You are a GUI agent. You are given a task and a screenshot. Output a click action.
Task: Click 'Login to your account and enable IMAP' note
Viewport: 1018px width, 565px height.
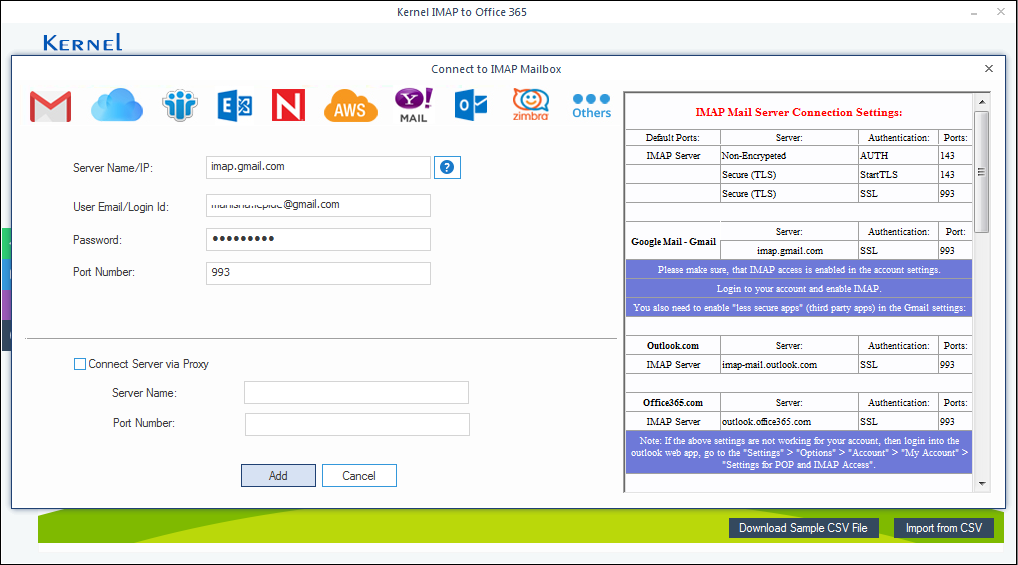coord(799,288)
